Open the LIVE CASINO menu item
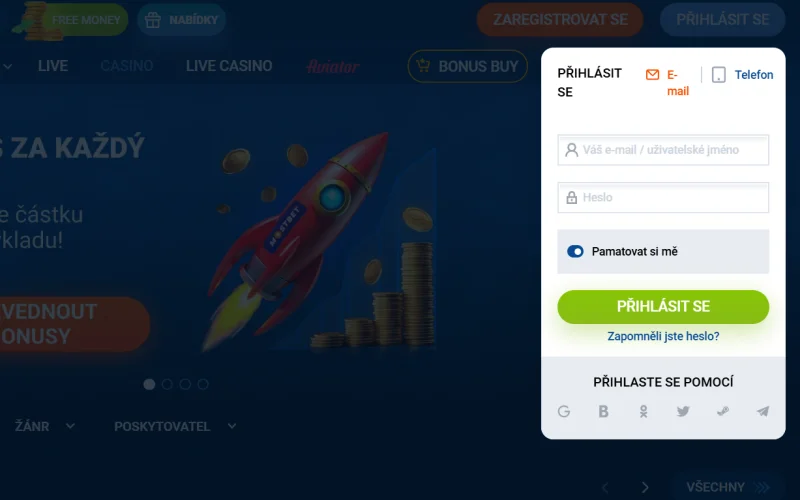The width and height of the screenshot is (800, 500). 229,66
